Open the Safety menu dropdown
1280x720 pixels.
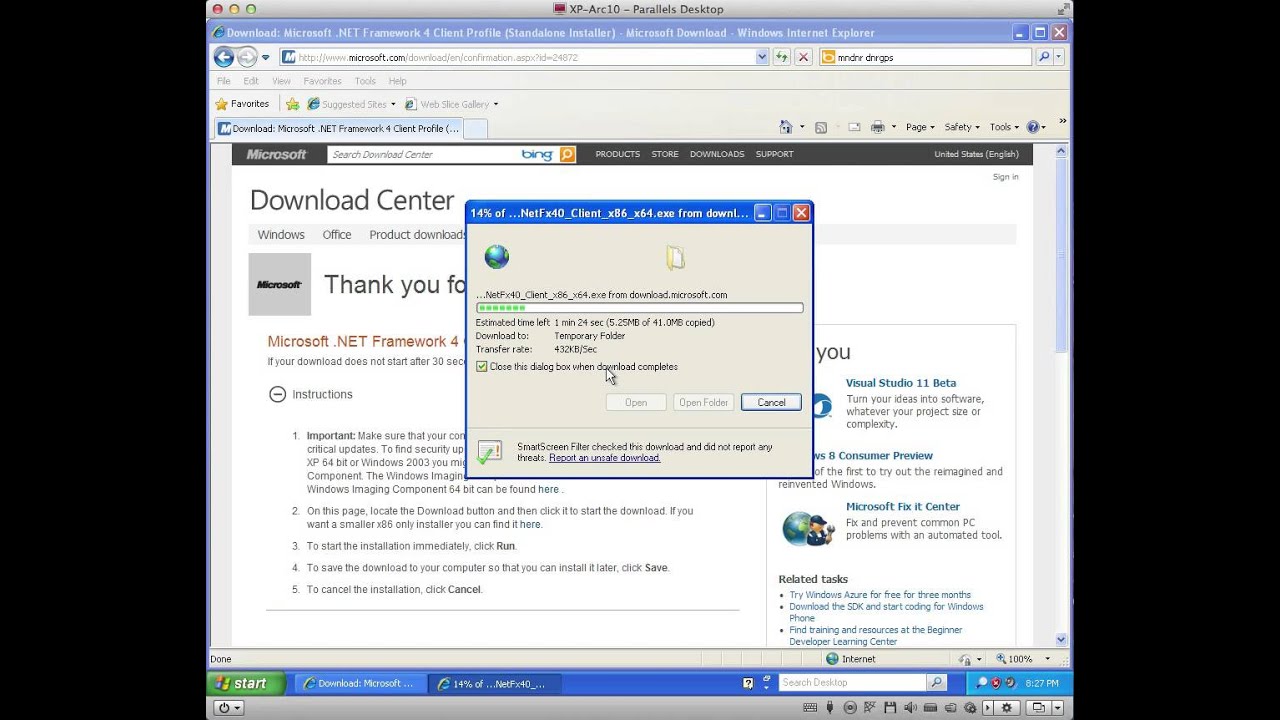[962, 127]
